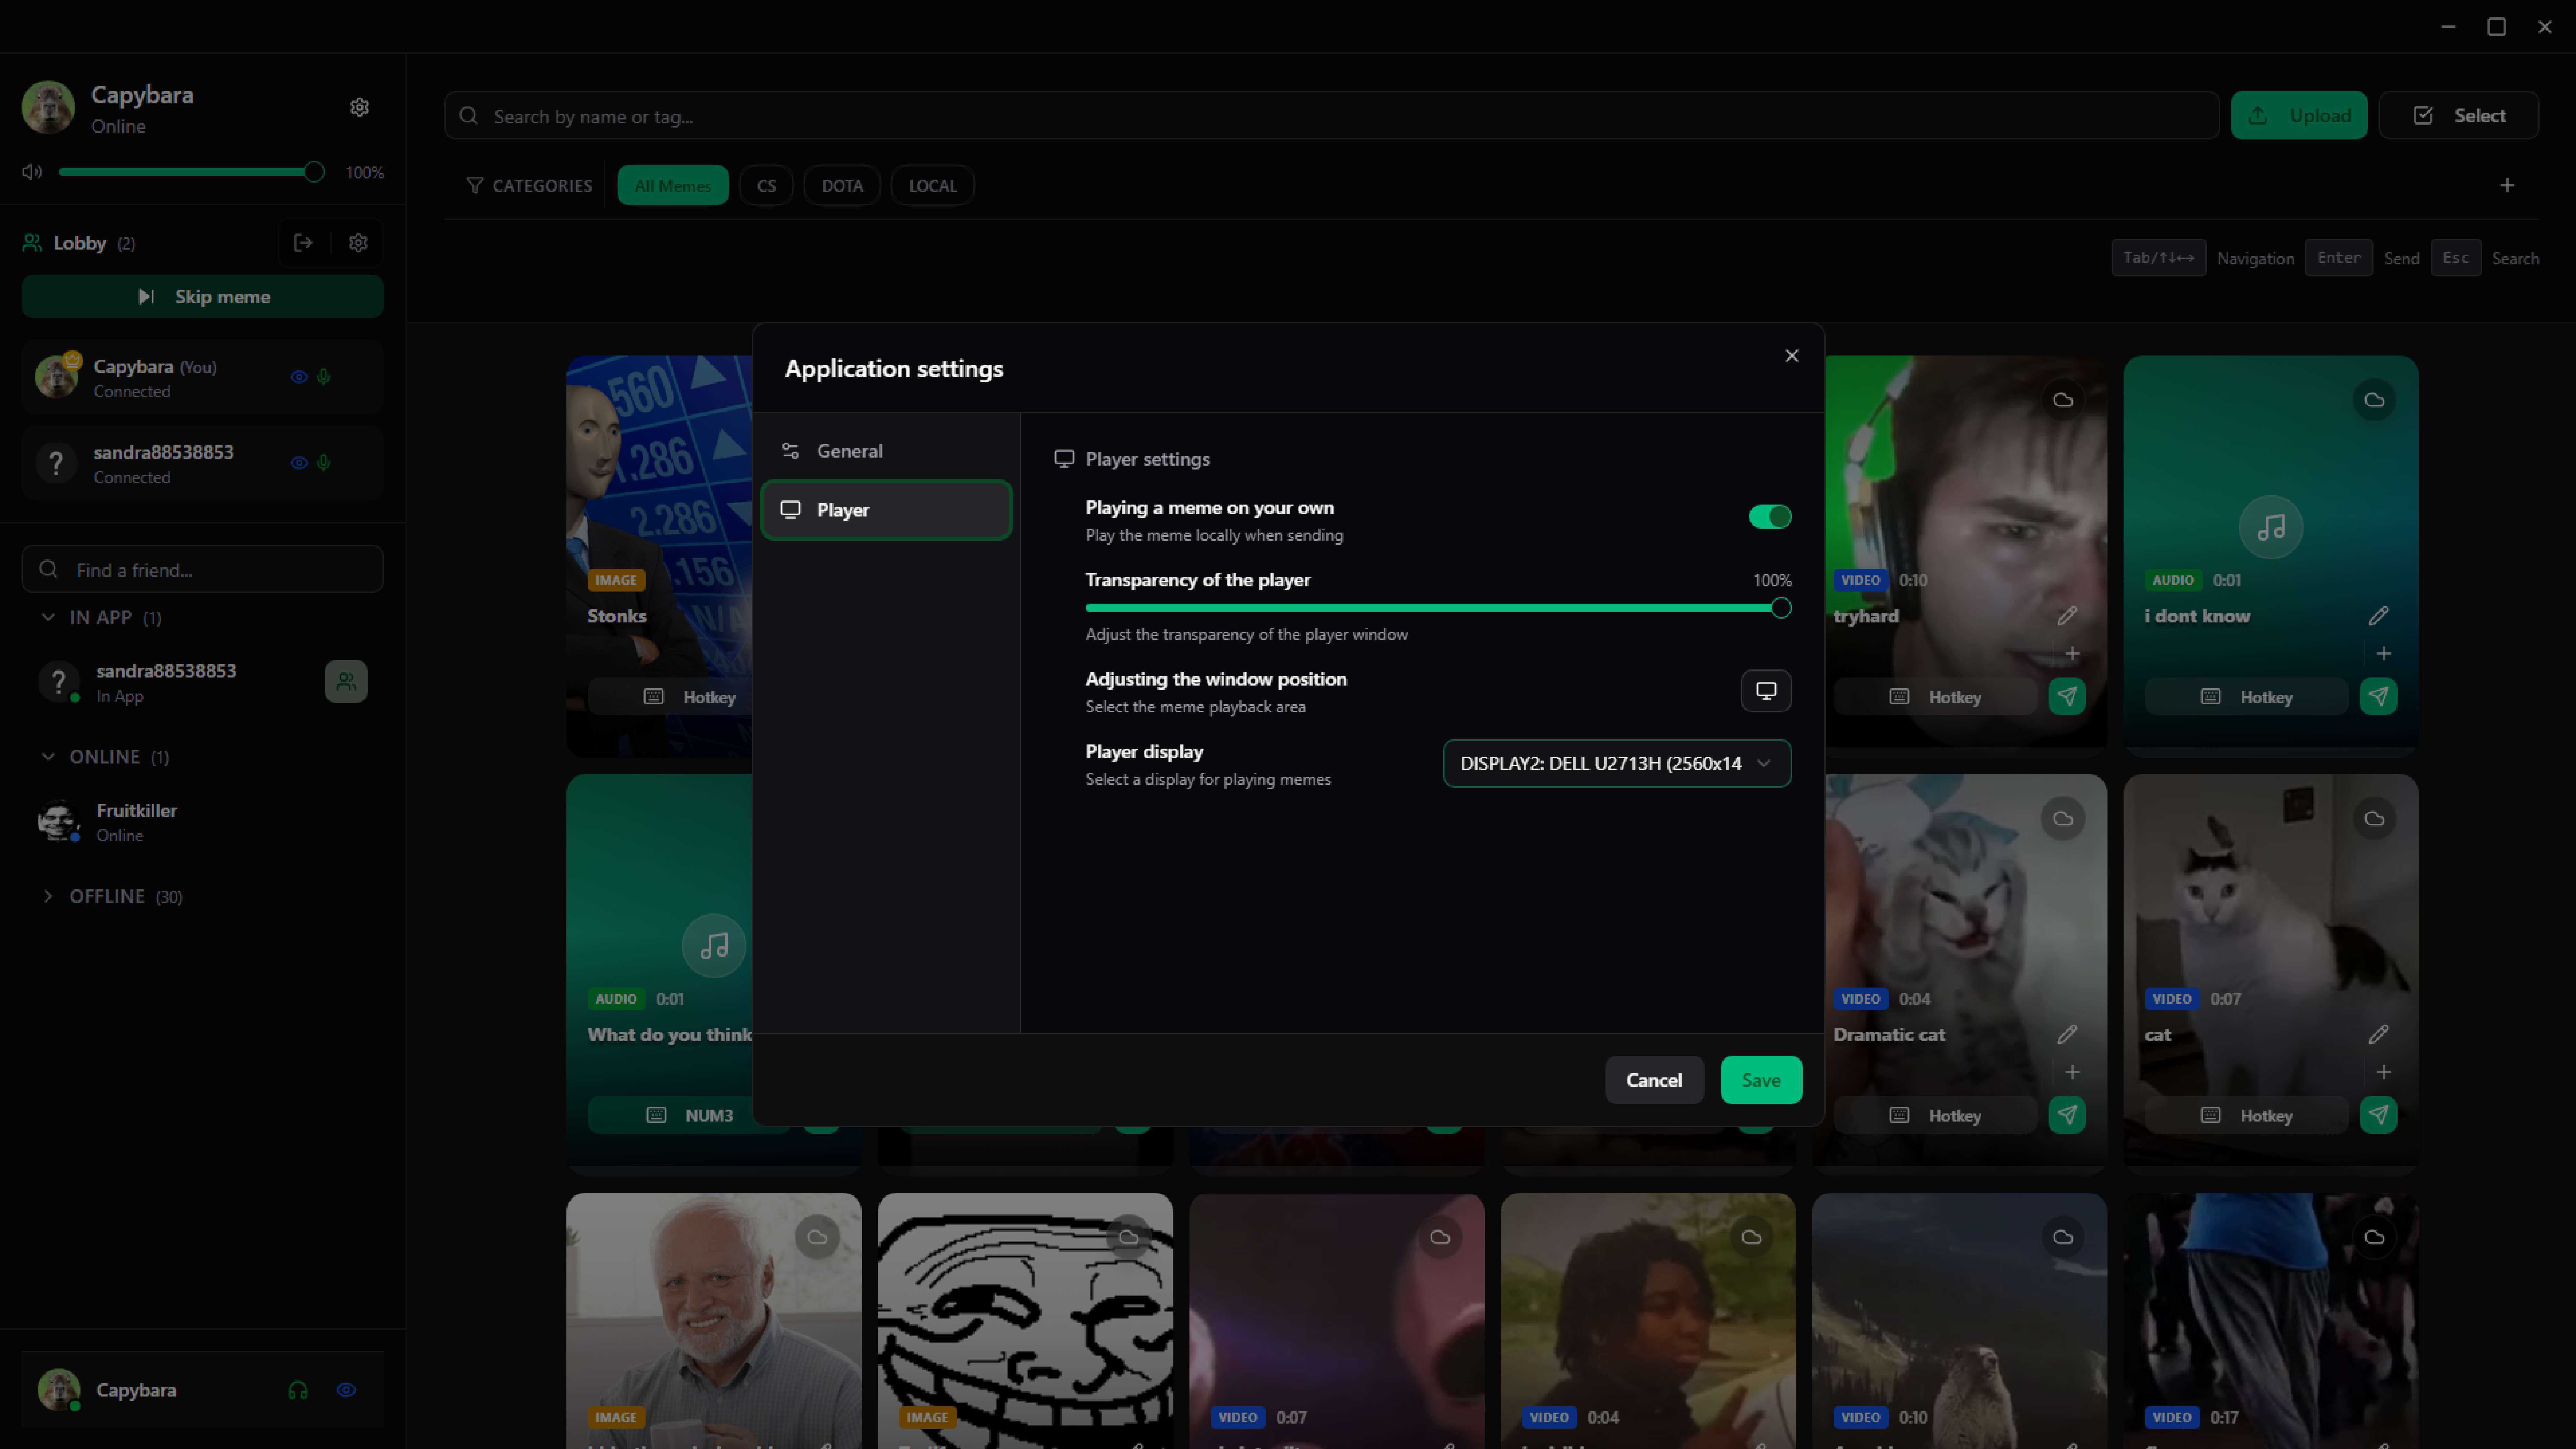Leave the lobby using exit icon
Screen dimensions: 2576x1449
[303, 243]
